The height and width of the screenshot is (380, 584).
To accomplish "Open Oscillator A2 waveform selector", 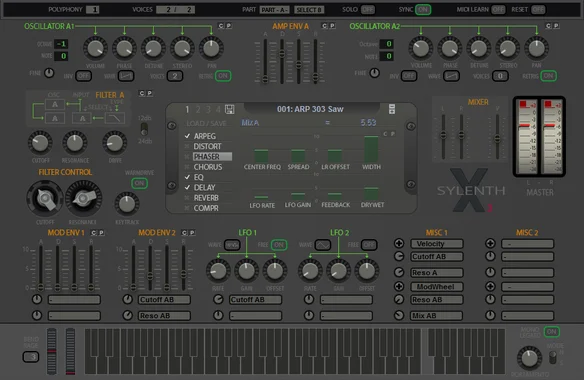I will click(x=451, y=76).
